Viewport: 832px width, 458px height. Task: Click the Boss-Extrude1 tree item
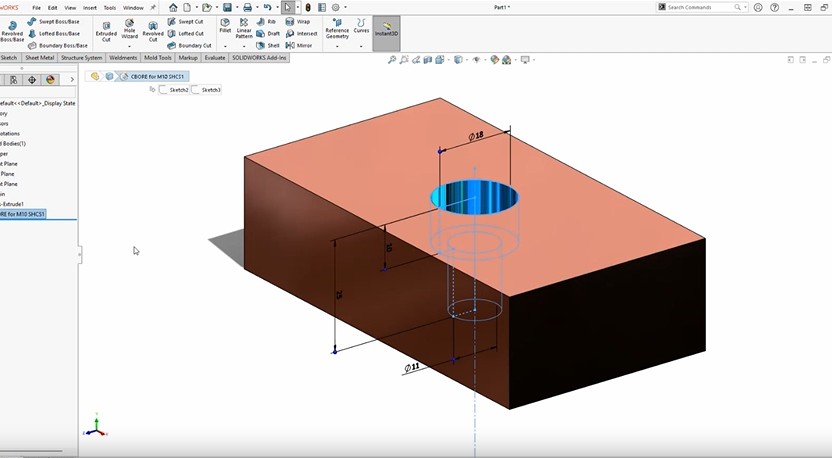(12, 204)
